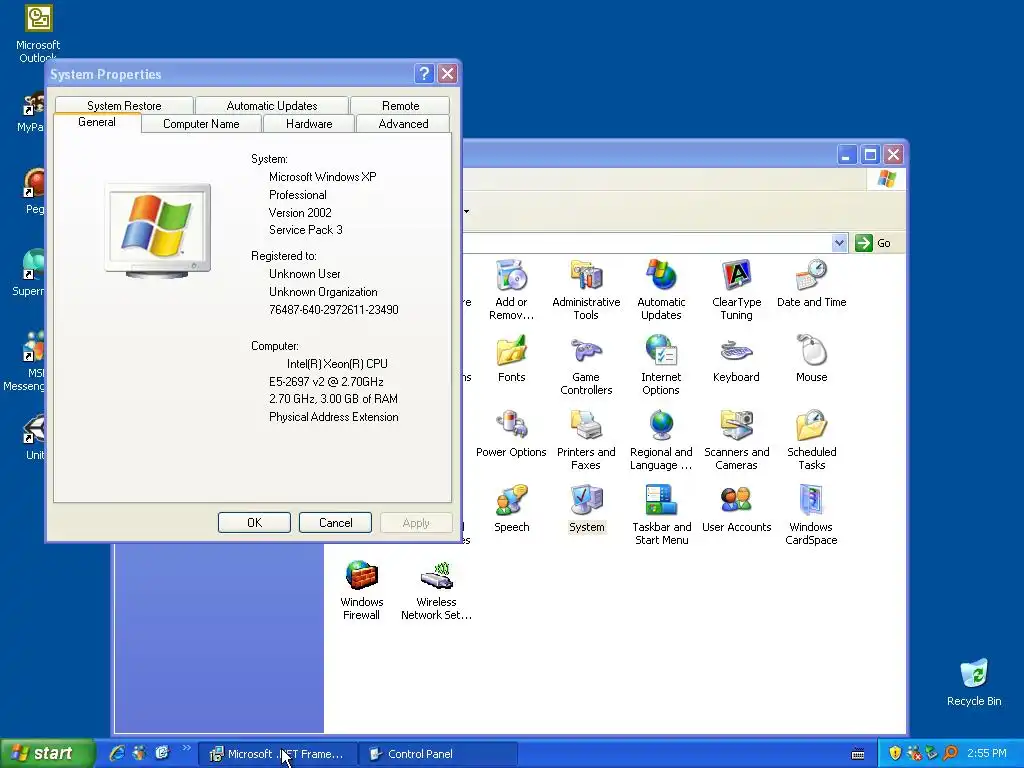Image resolution: width=1024 pixels, height=768 pixels.
Task: Open Internet Options icon
Action: 661,365
